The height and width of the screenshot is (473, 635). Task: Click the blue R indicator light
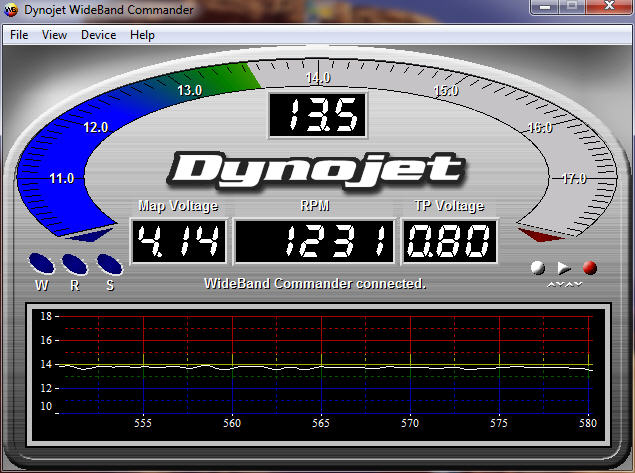click(75, 264)
